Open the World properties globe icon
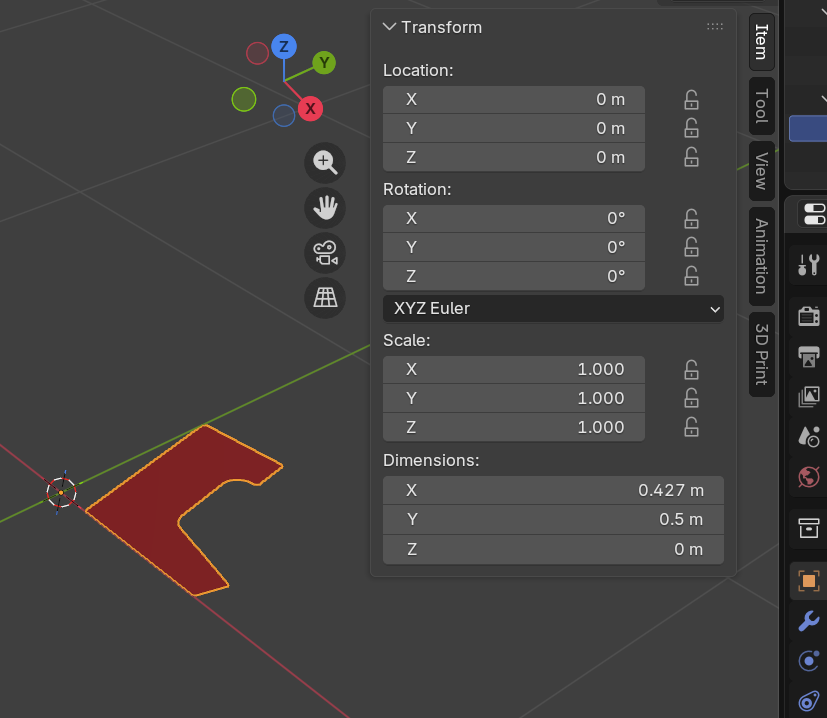This screenshot has width=827, height=718. [x=808, y=476]
